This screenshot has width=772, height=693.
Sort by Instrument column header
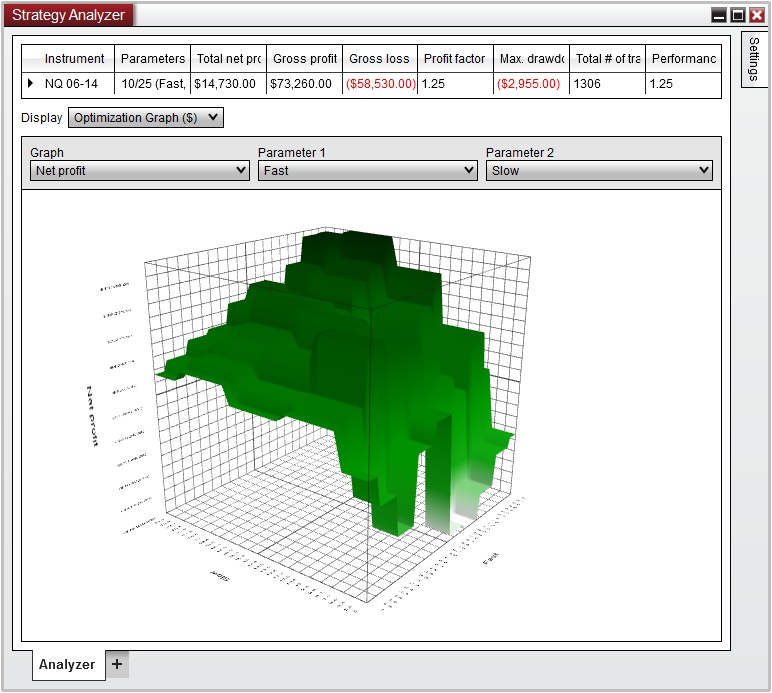pos(74,59)
